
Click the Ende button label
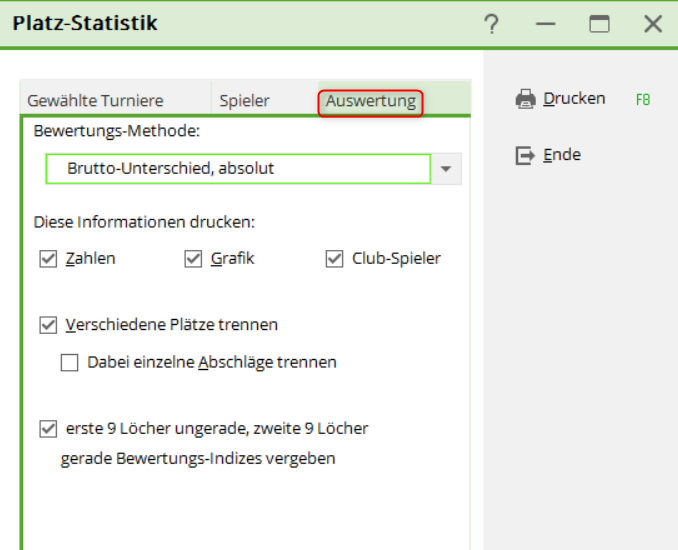coord(562,155)
